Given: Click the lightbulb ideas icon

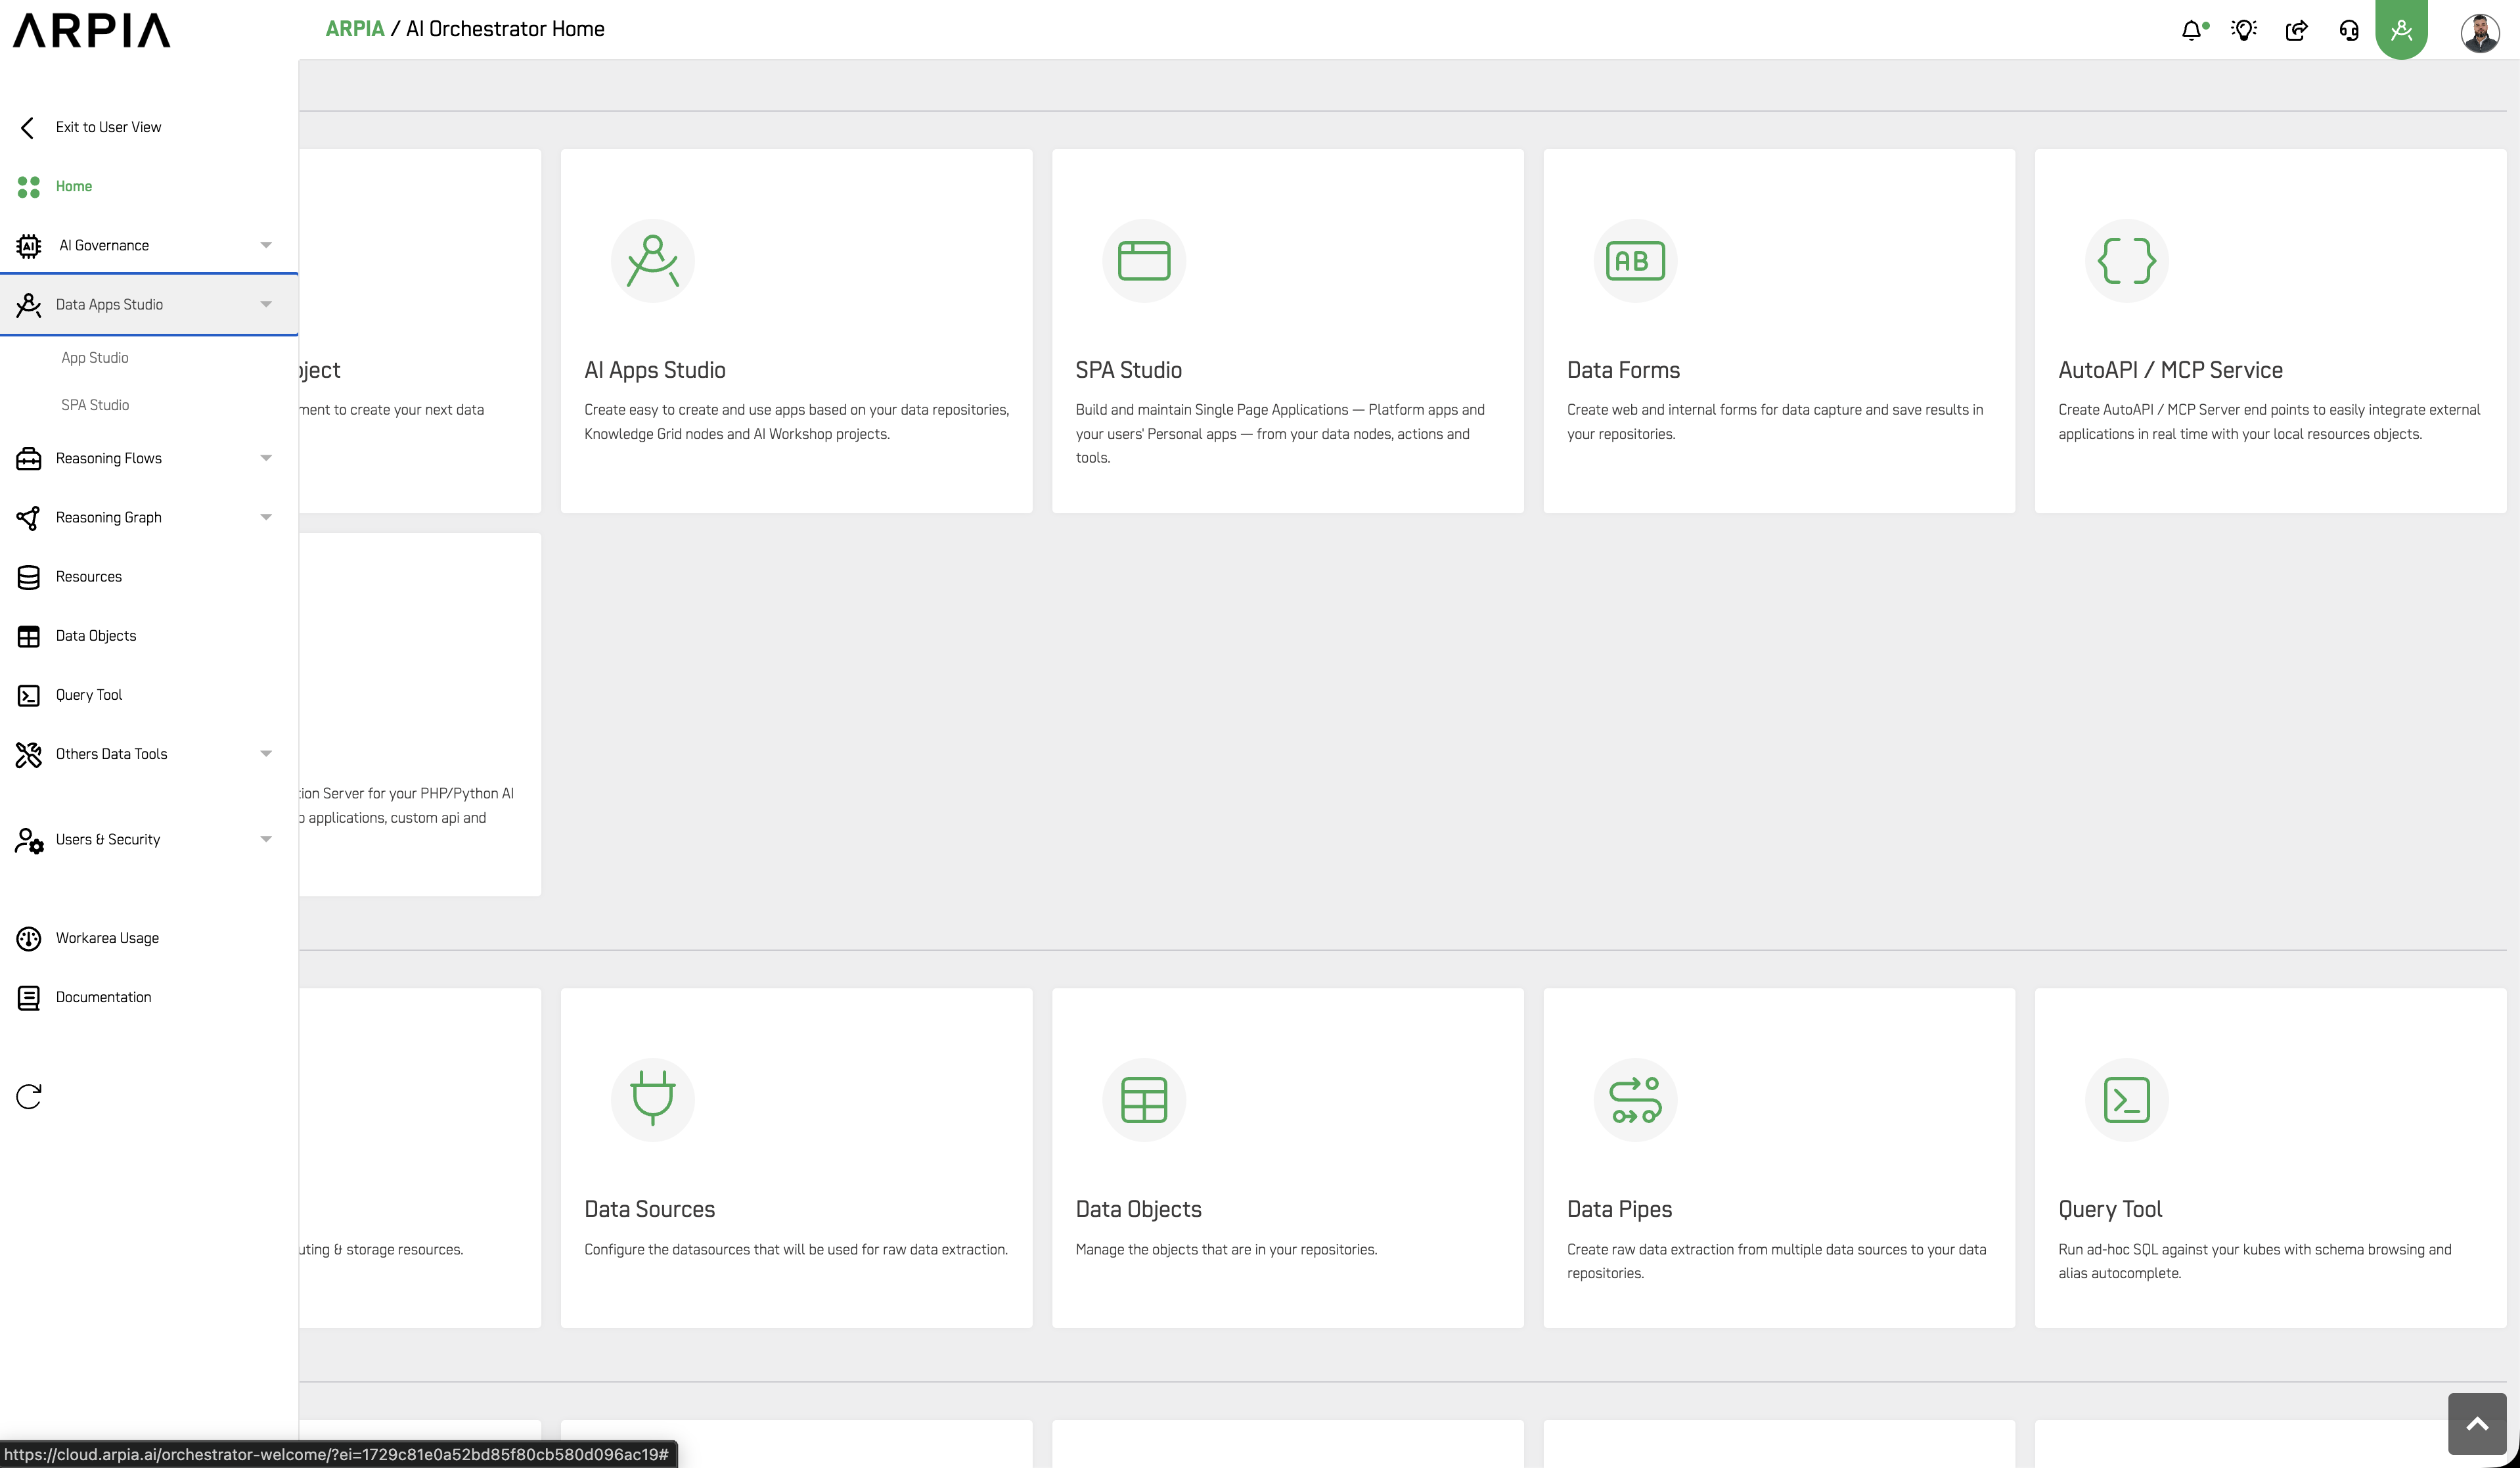Looking at the screenshot, I should [x=2244, y=30].
